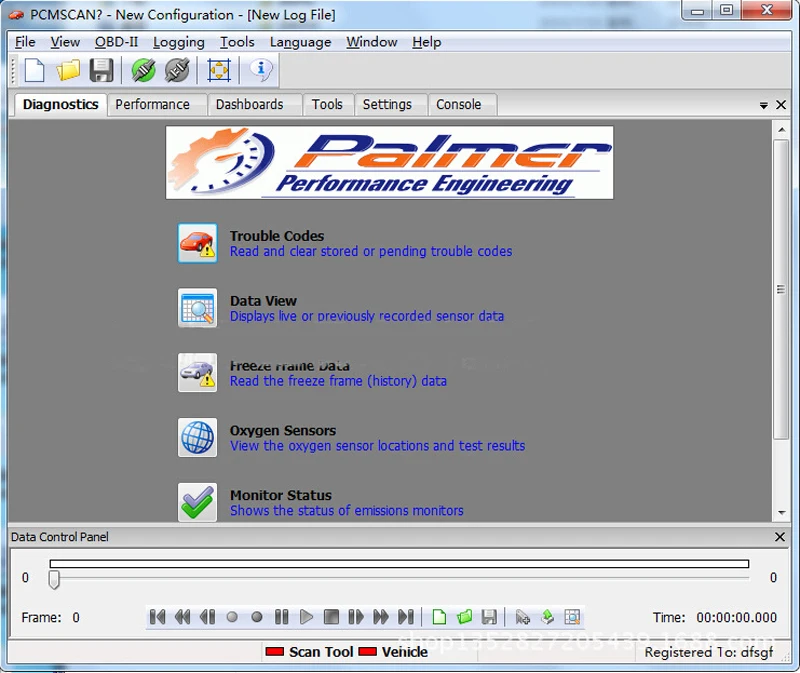800x673 pixels.
Task: Open the View menu
Action: point(65,42)
